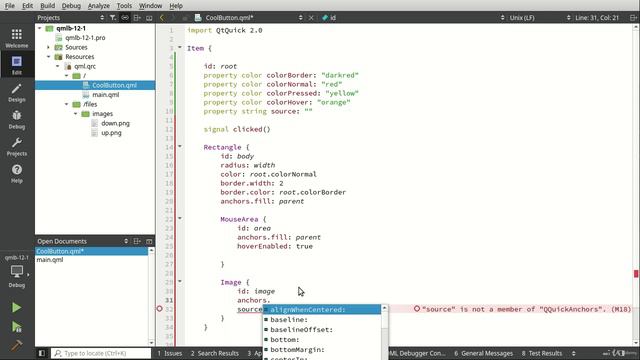Open the Analyze menu
Viewport: 640px width, 360px height.
click(98, 6)
